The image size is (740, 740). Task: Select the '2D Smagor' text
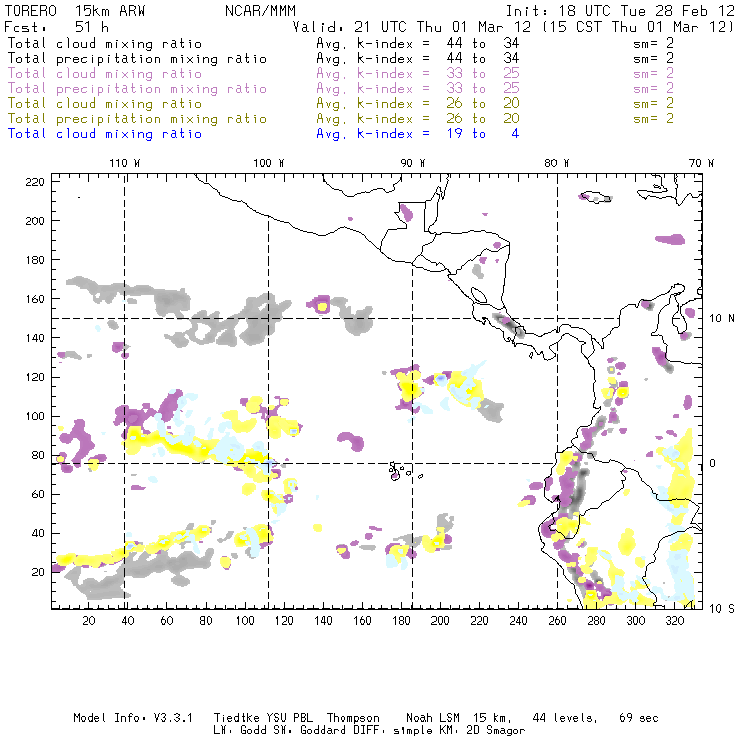(496, 731)
